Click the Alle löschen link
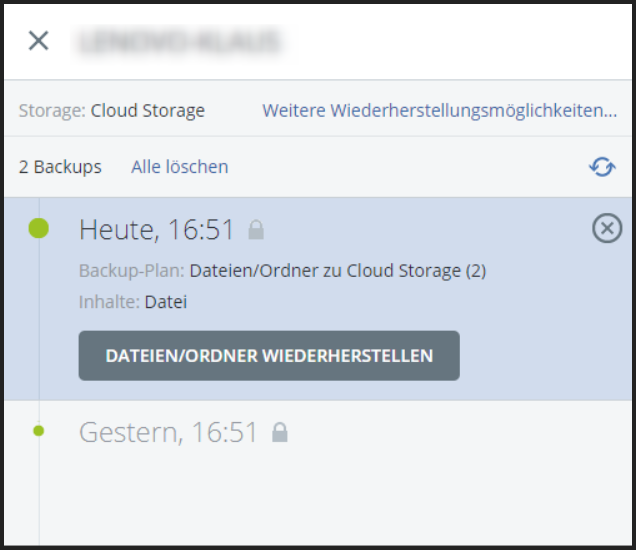636x550 pixels. (179, 167)
